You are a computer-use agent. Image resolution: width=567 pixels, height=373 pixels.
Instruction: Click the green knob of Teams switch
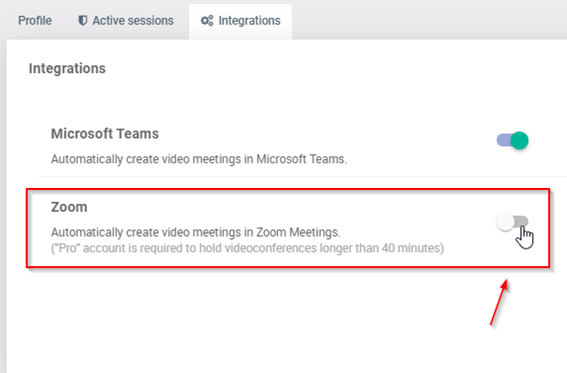(x=520, y=140)
